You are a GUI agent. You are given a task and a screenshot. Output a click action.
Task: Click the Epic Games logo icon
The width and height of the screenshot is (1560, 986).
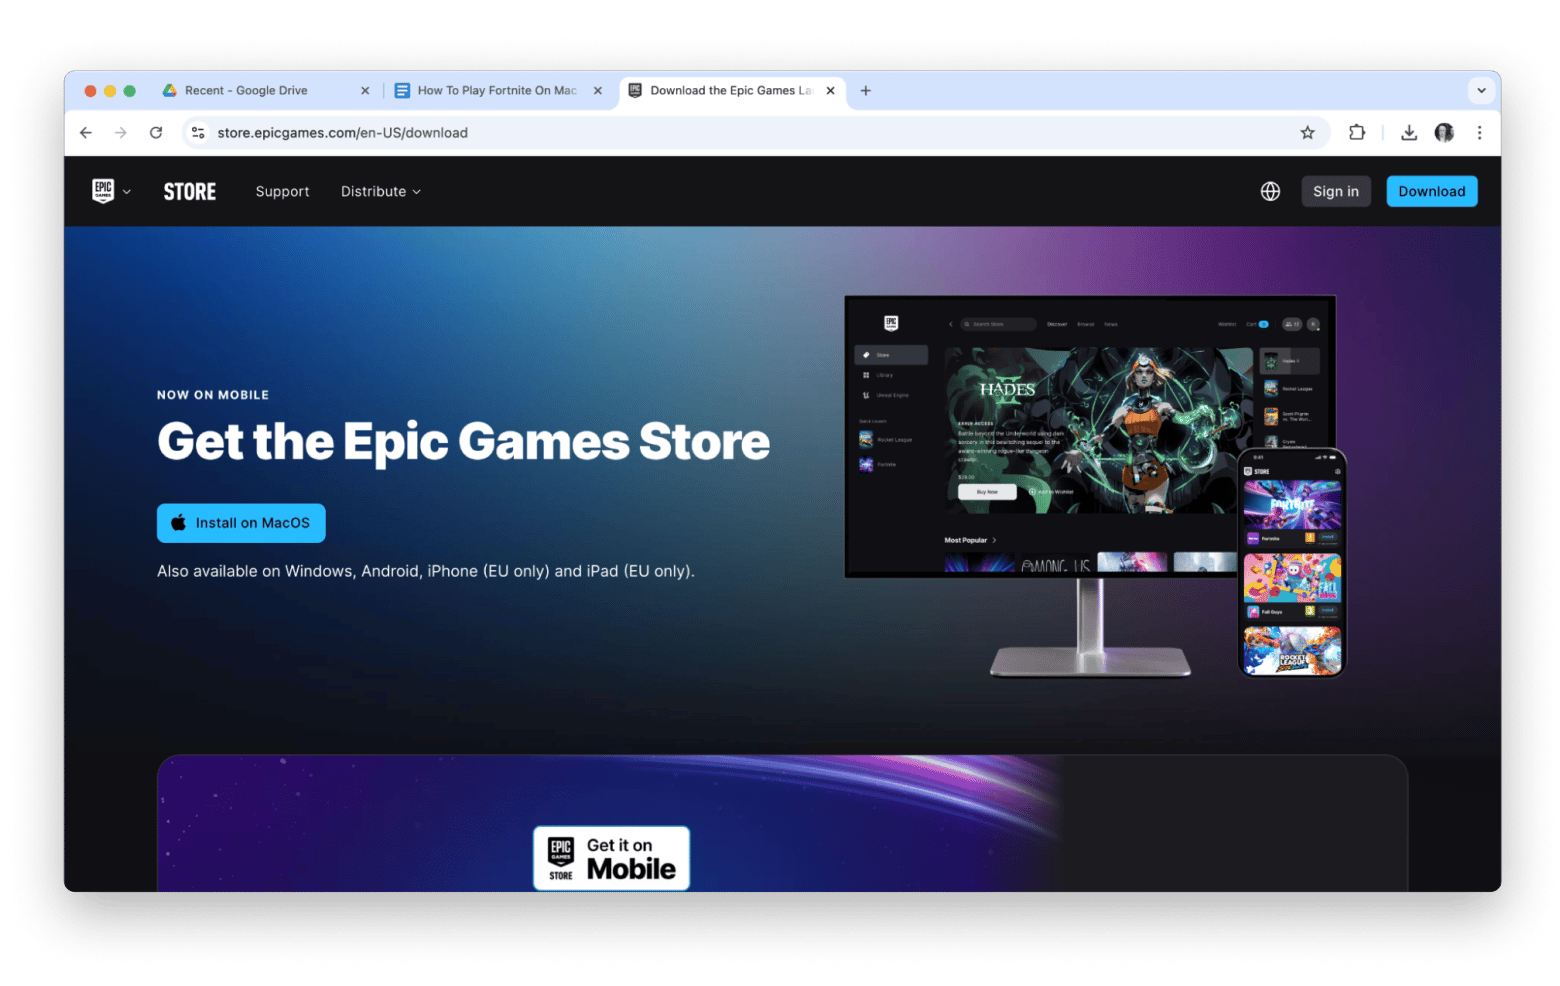[103, 191]
